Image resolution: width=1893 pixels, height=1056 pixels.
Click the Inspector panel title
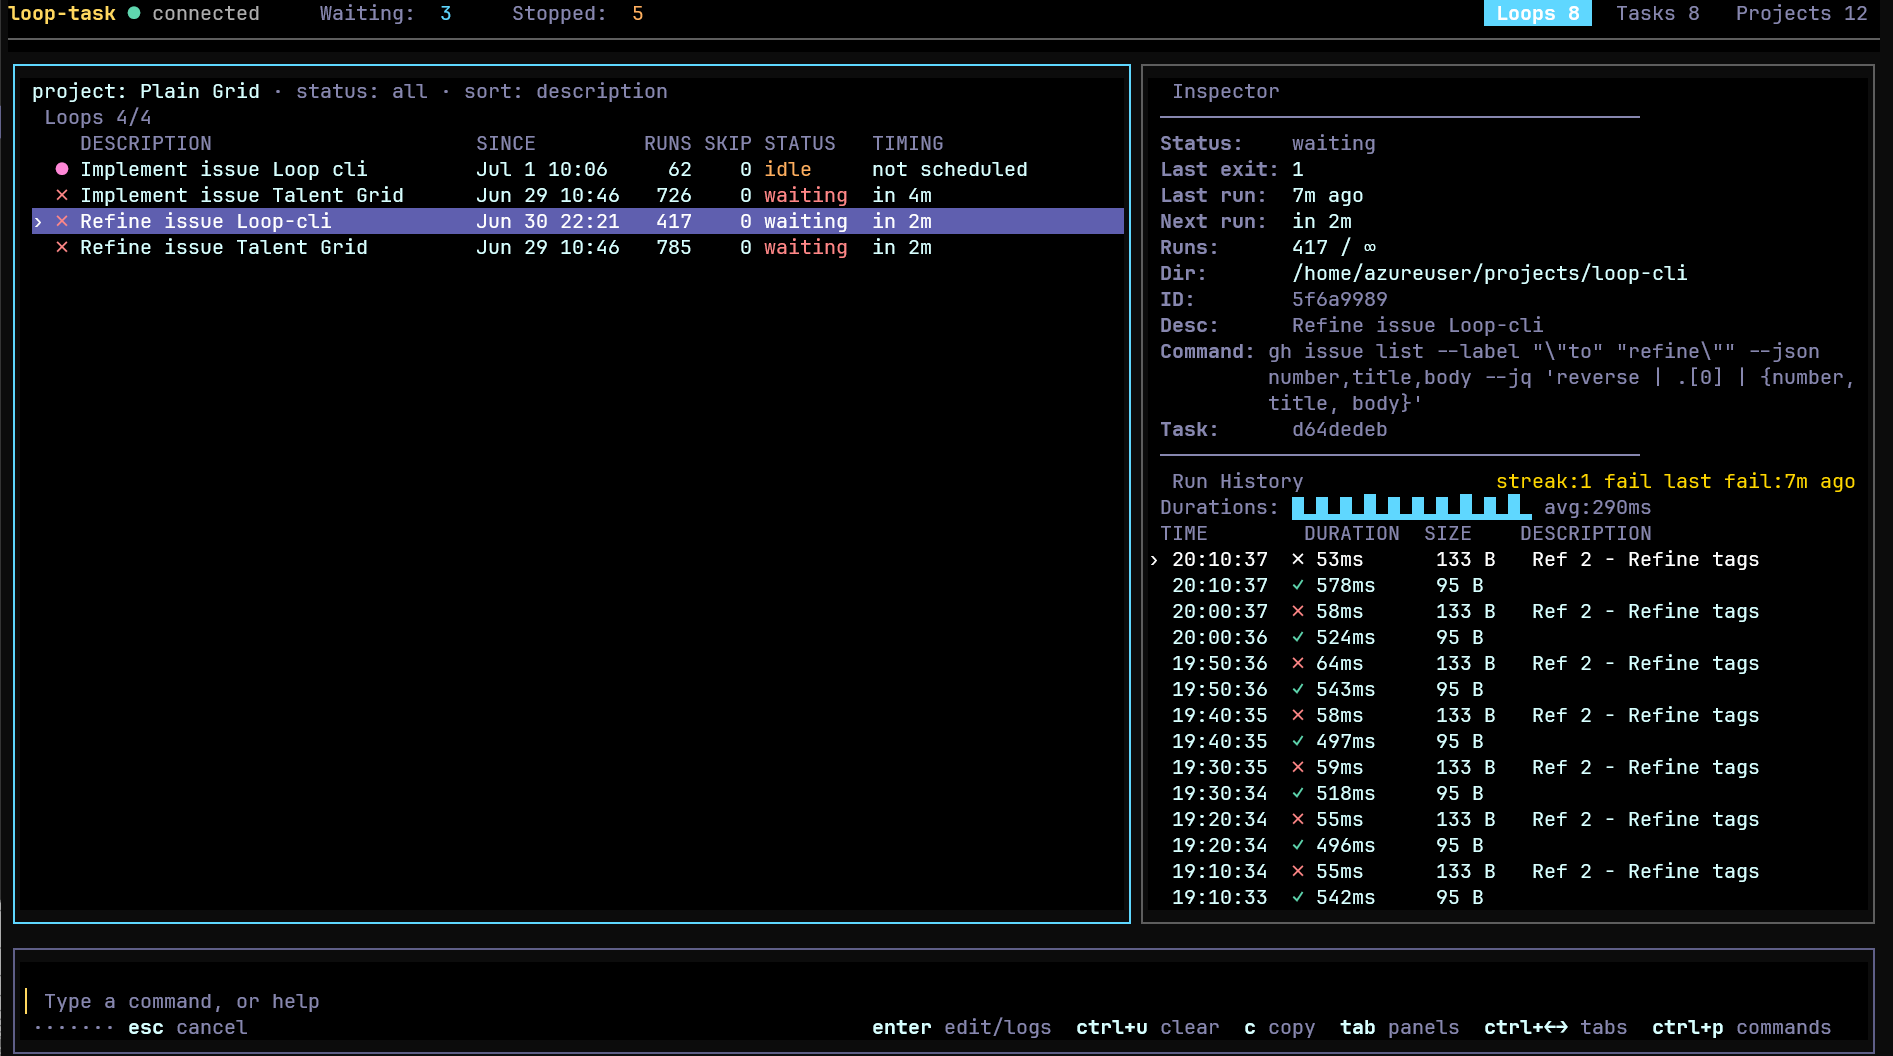click(1225, 91)
